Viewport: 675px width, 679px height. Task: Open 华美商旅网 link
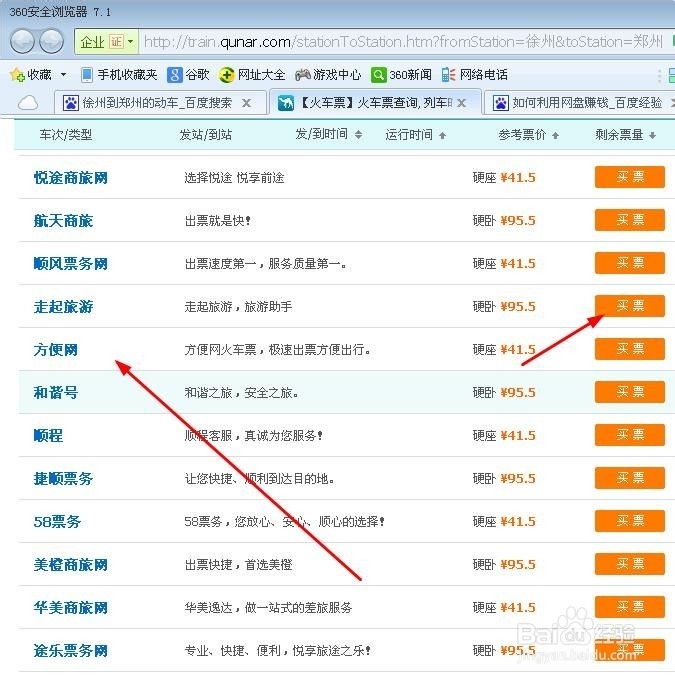point(71,608)
